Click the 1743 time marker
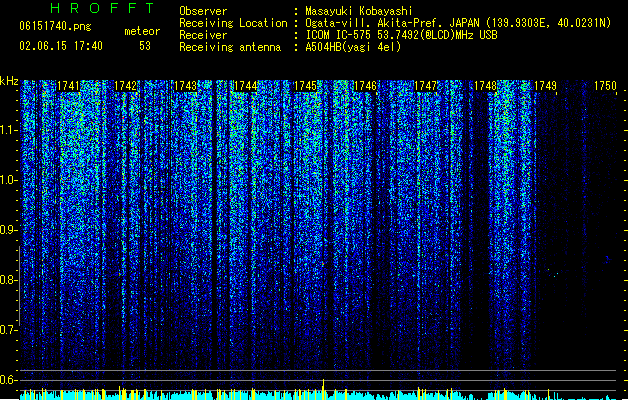 point(185,86)
